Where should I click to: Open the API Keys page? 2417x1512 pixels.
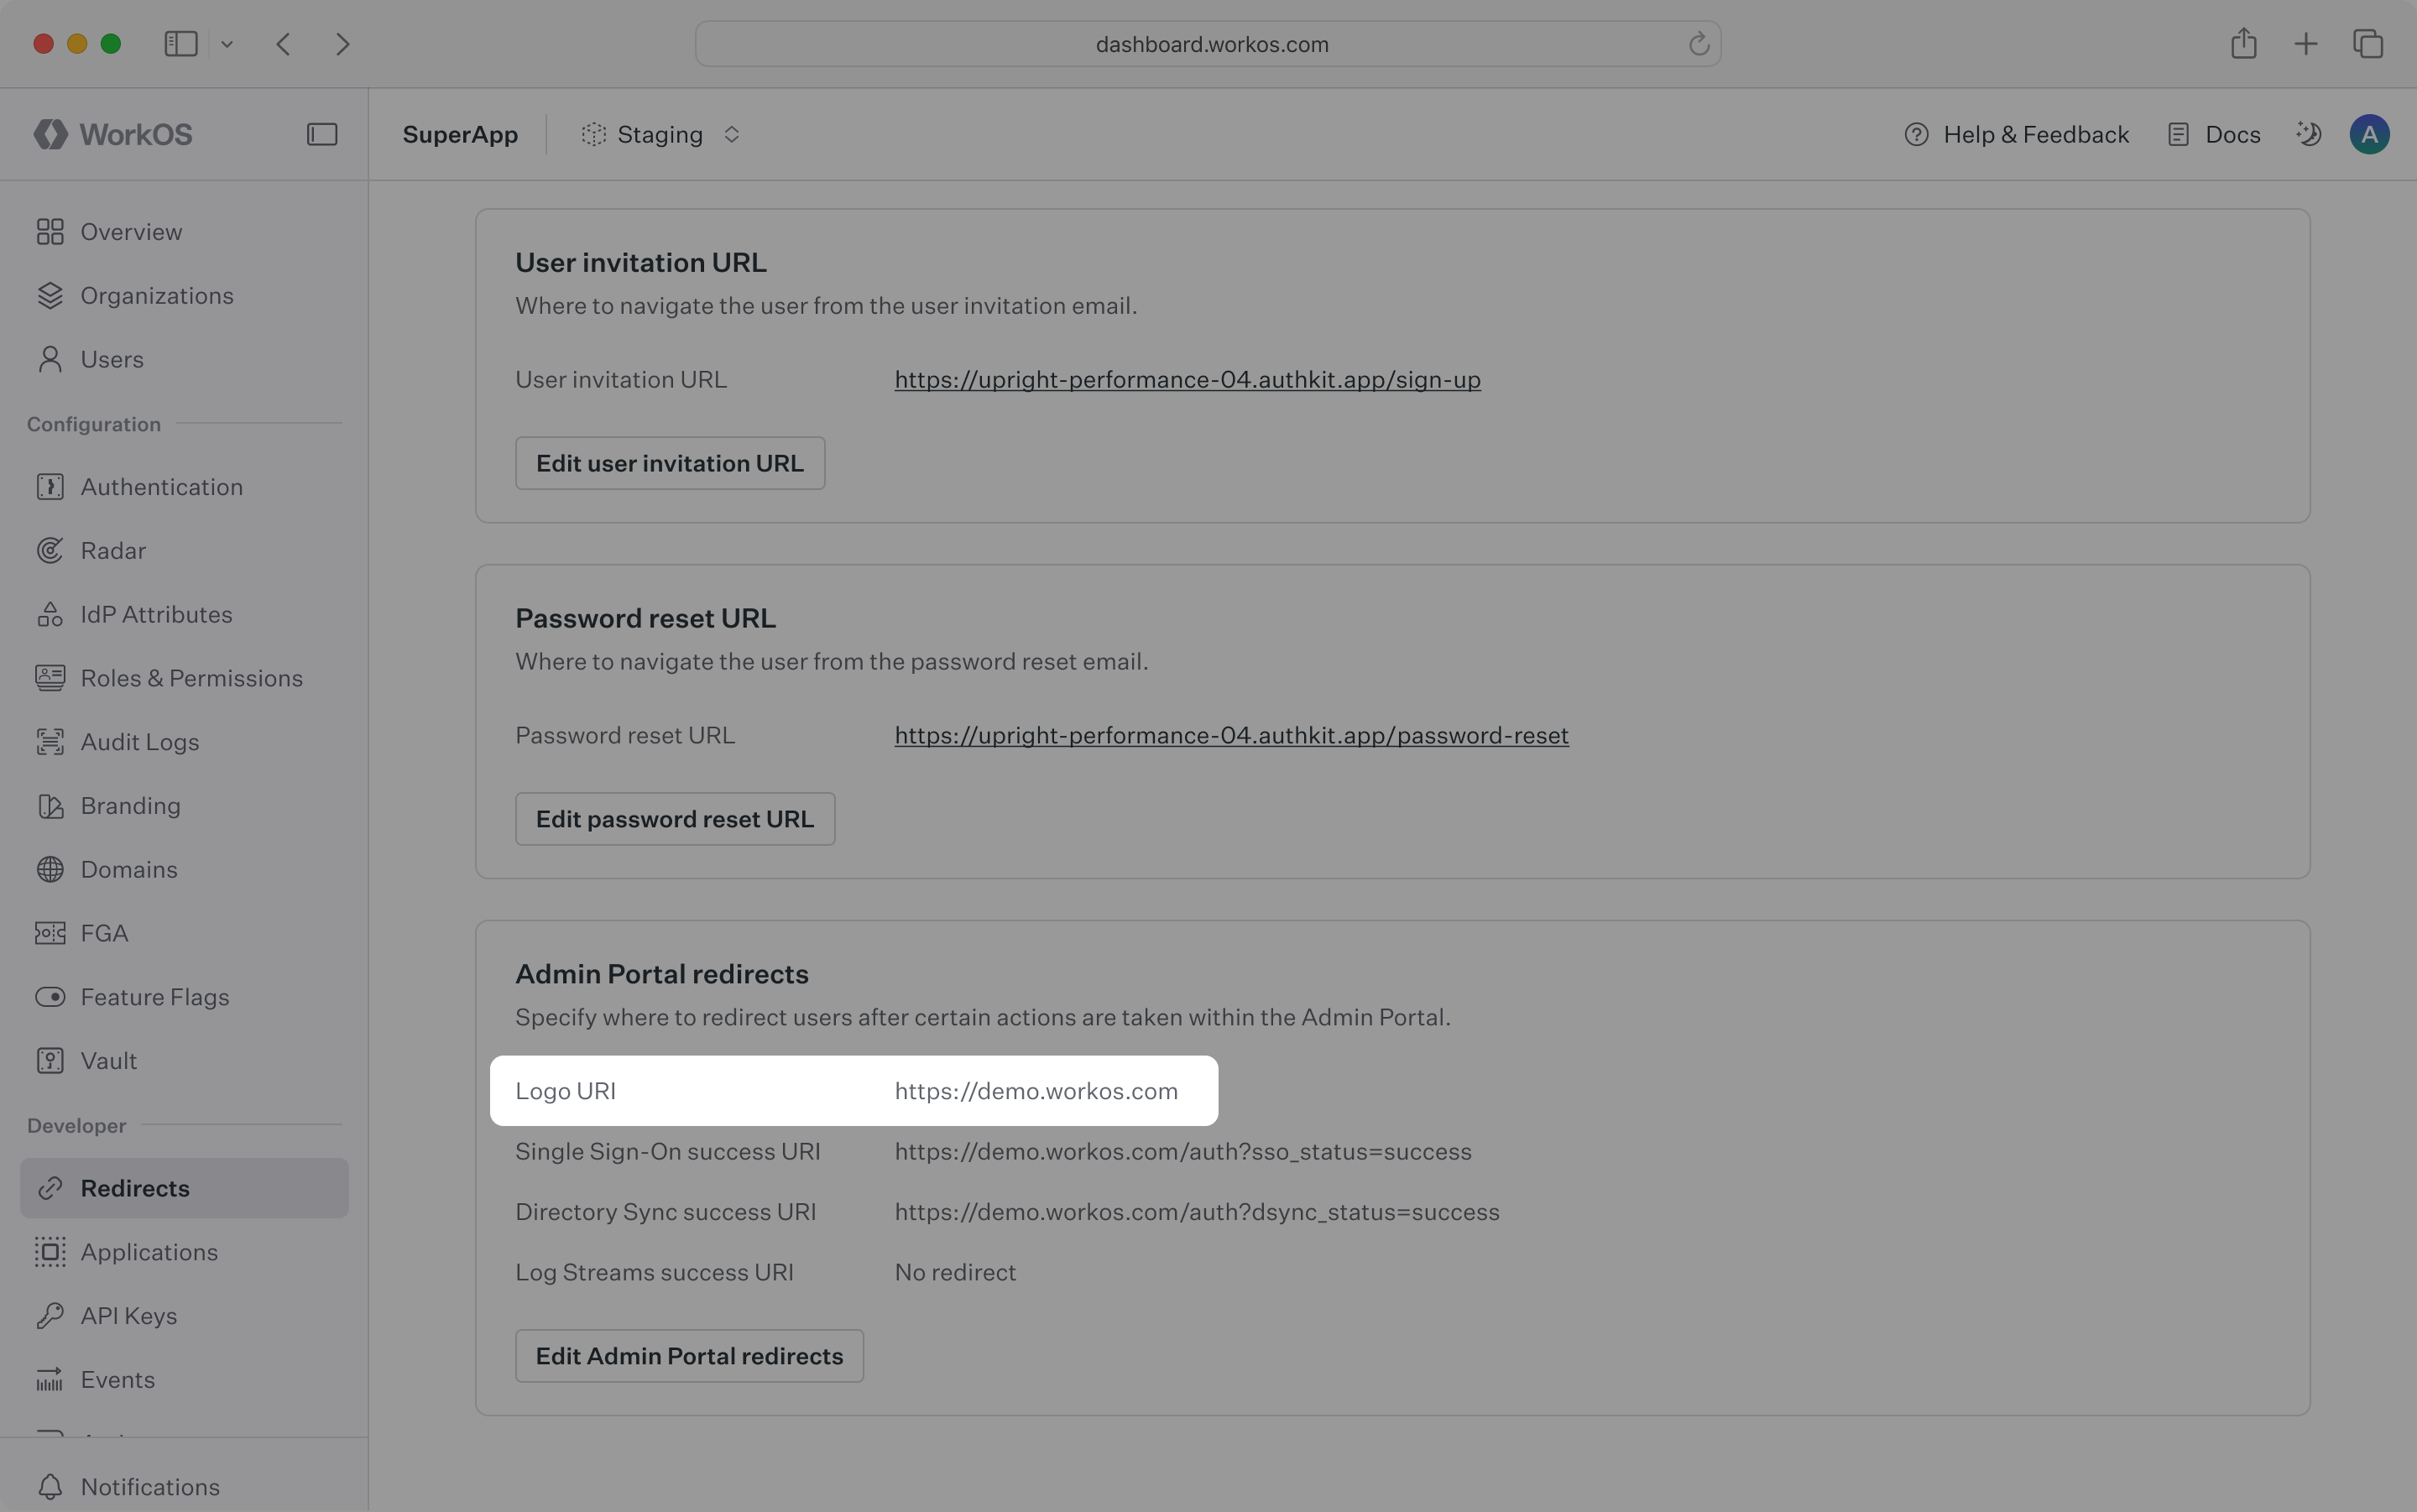point(128,1316)
